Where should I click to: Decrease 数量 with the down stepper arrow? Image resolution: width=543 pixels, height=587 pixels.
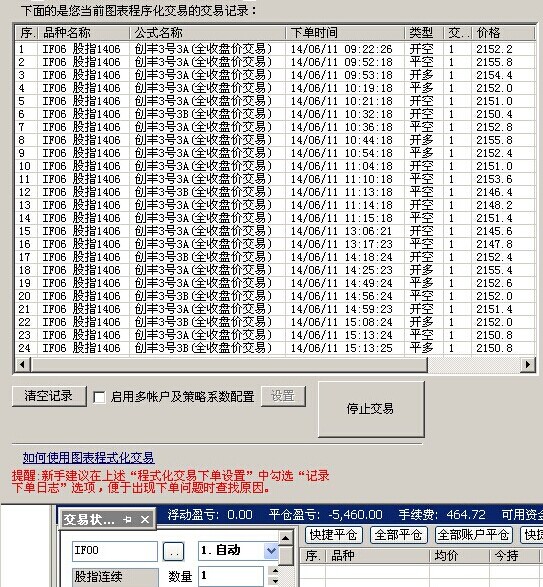[276, 581]
